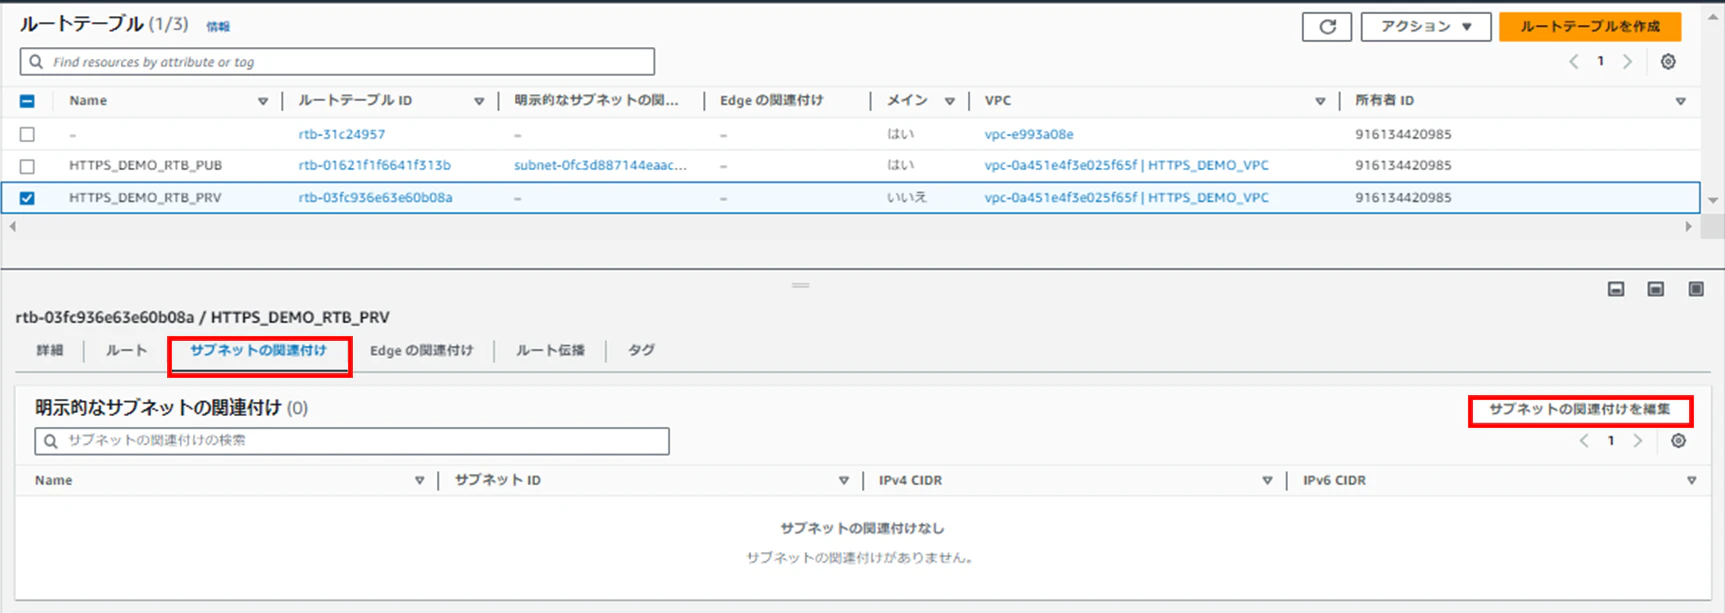The height and width of the screenshot is (613, 1725).
Task: Sort by the ルートテーブル ID column arrow
Action: [x=479, y=101]
